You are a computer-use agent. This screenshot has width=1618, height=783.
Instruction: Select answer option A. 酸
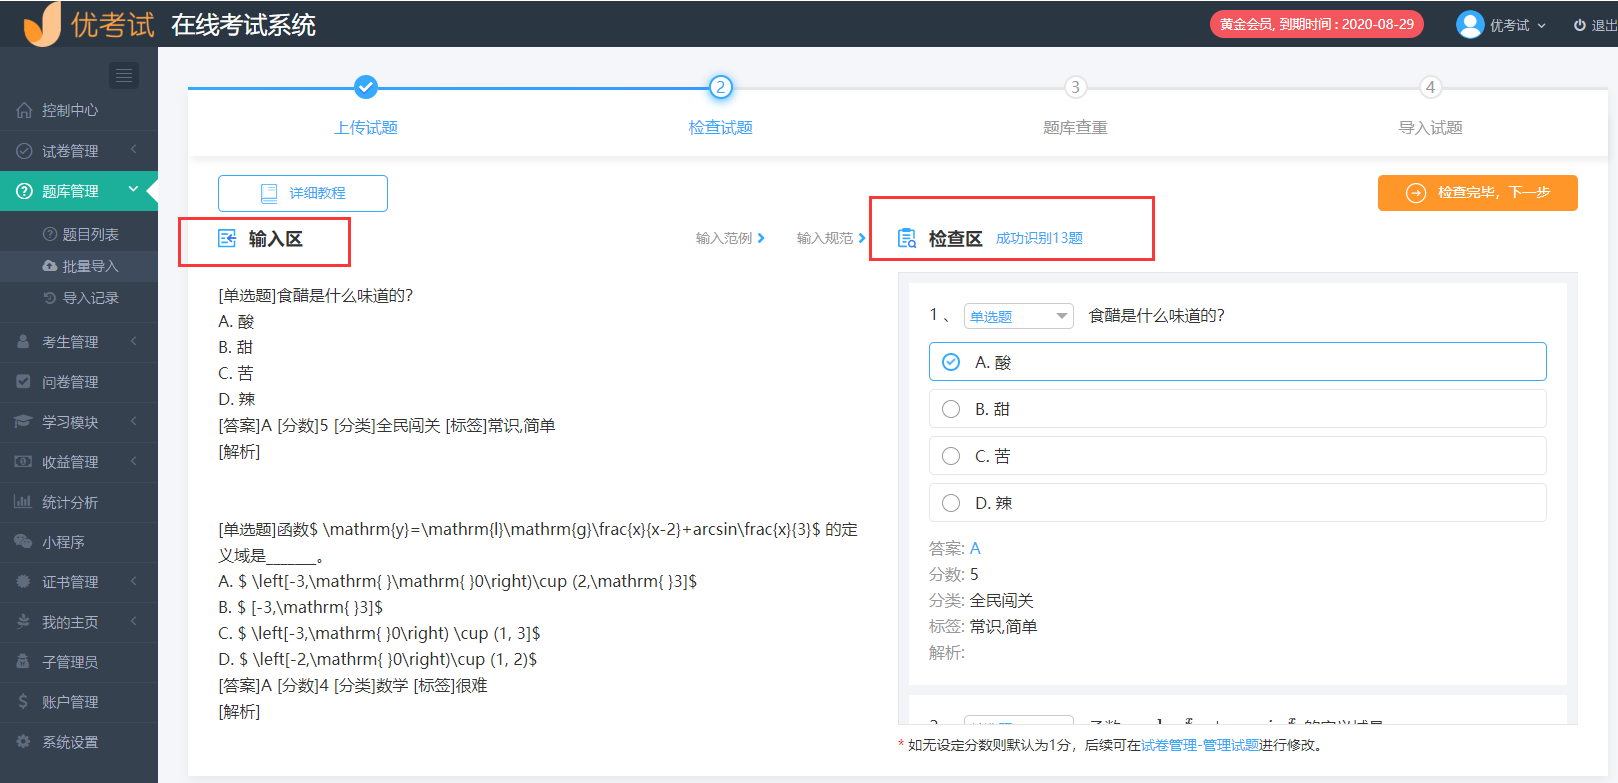coord(1237,362)
